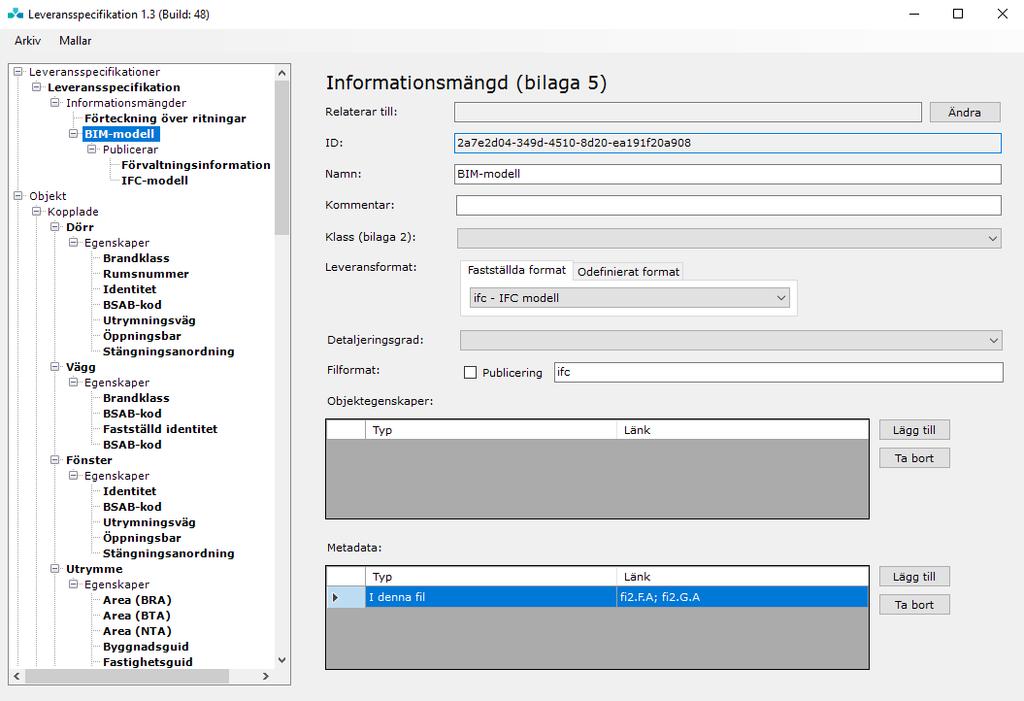The image size is (1024, 701).
Task: Select Förteckning över ritningar in tree
Action: 165,118
